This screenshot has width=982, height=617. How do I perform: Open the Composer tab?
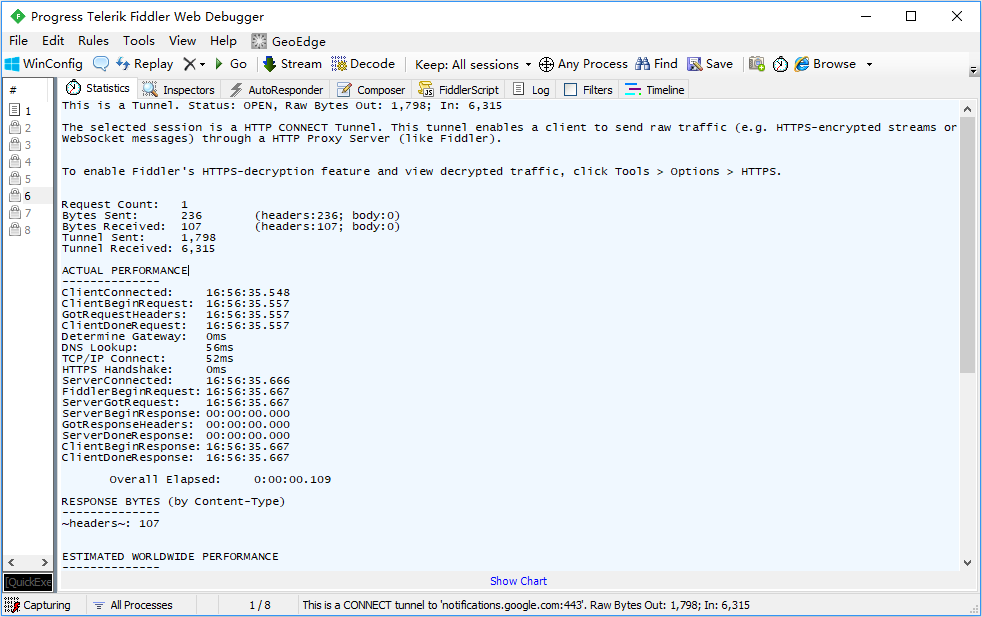tap(371, 90)
